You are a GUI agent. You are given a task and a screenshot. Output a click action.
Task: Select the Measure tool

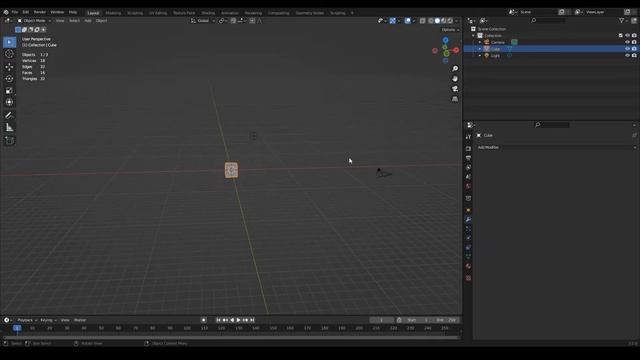[9, 128]
